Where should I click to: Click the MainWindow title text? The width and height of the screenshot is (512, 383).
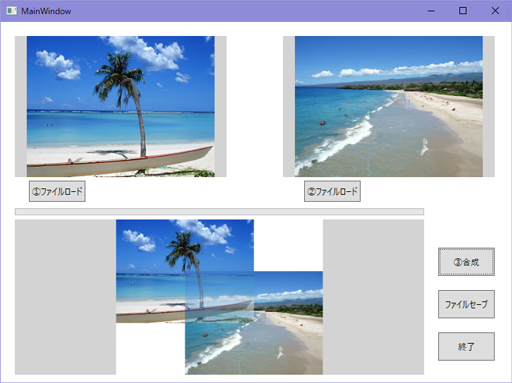point(46,11)
